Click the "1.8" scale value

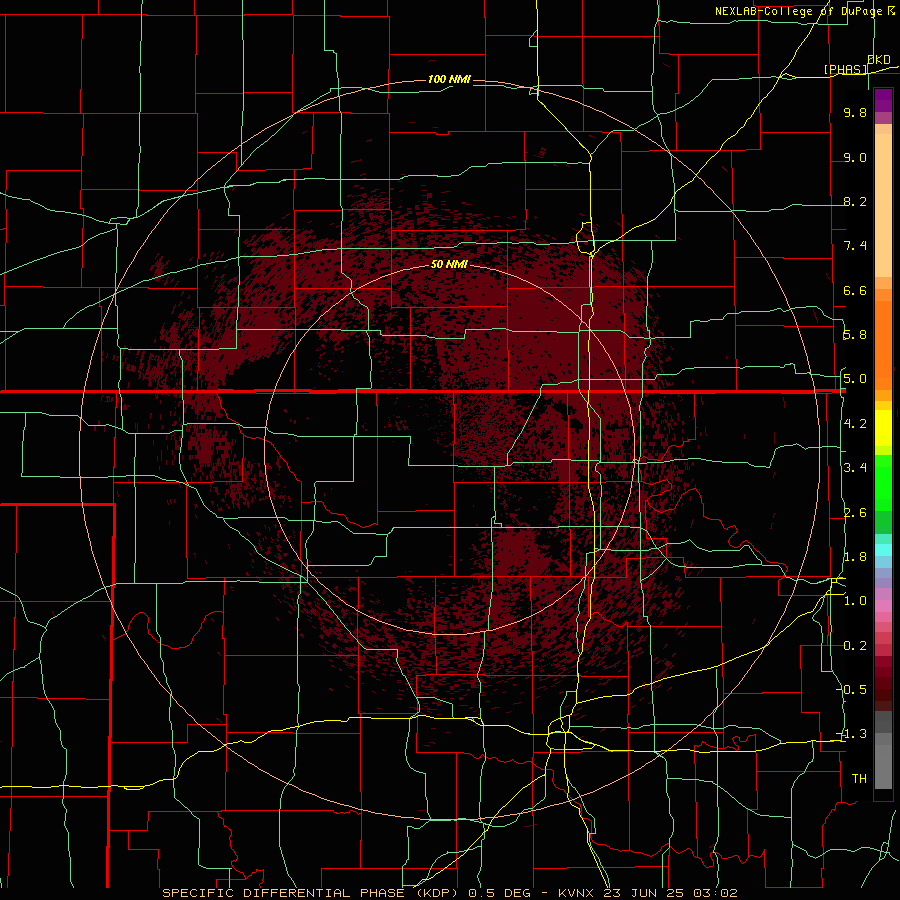click(x=855, y=557)
